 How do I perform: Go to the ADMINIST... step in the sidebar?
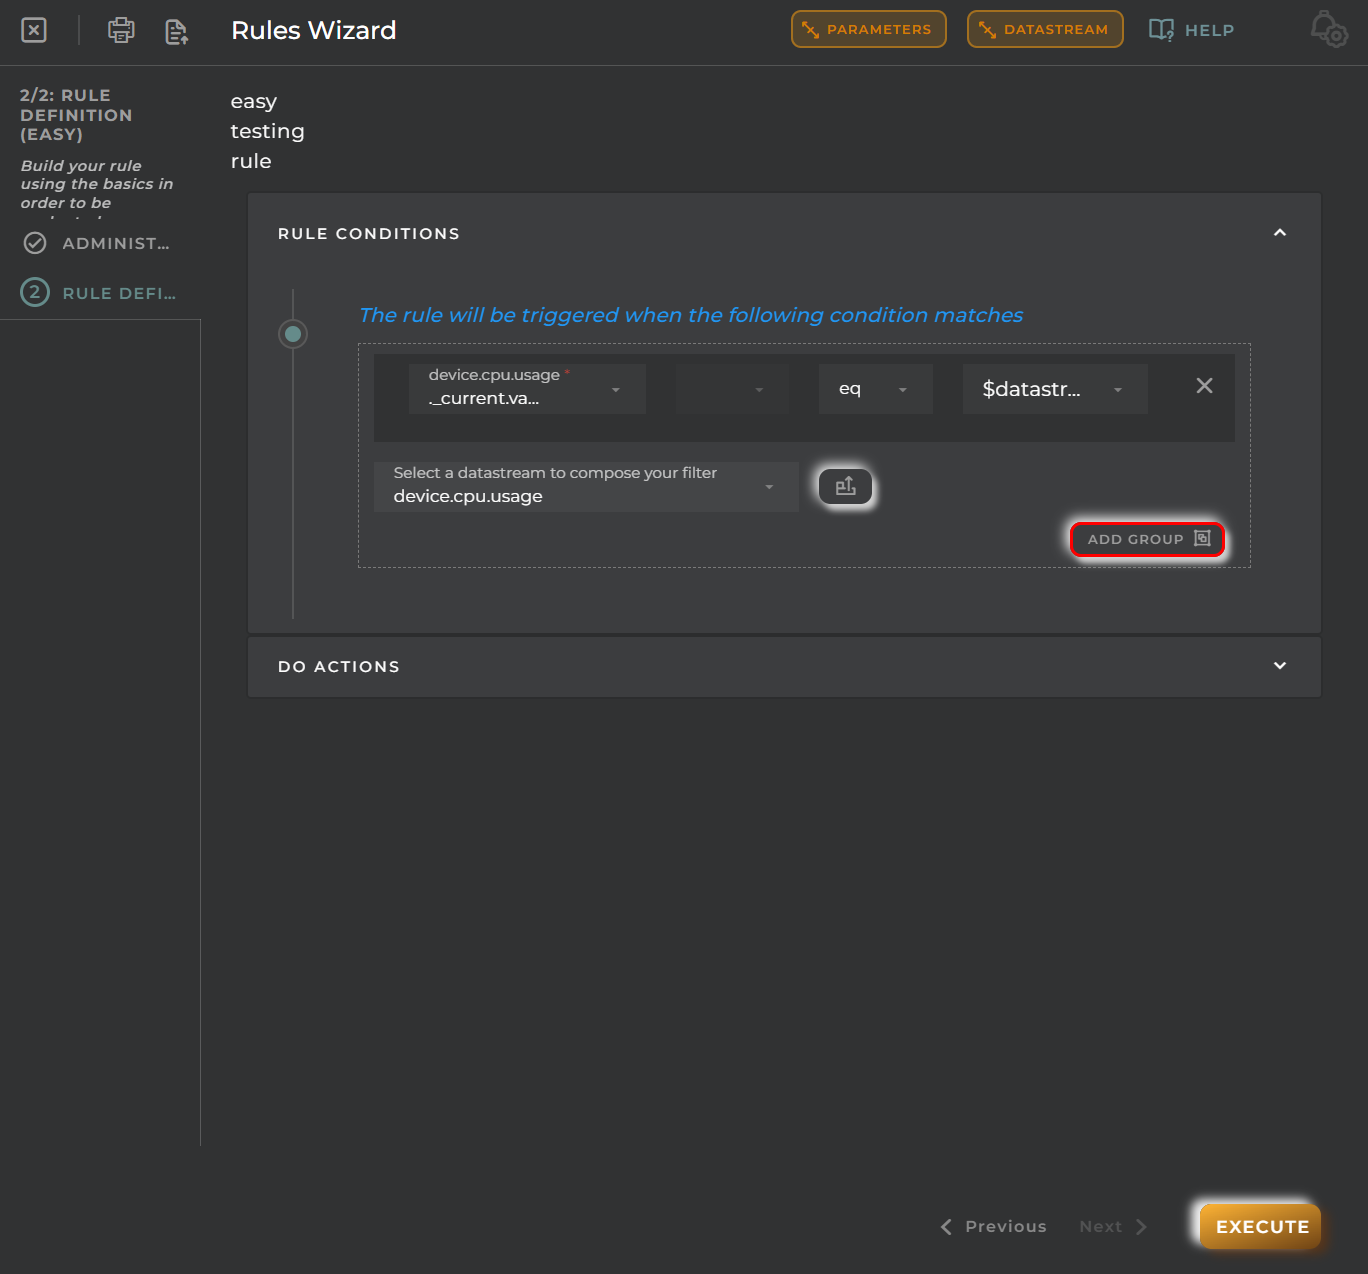pos(99,243)
